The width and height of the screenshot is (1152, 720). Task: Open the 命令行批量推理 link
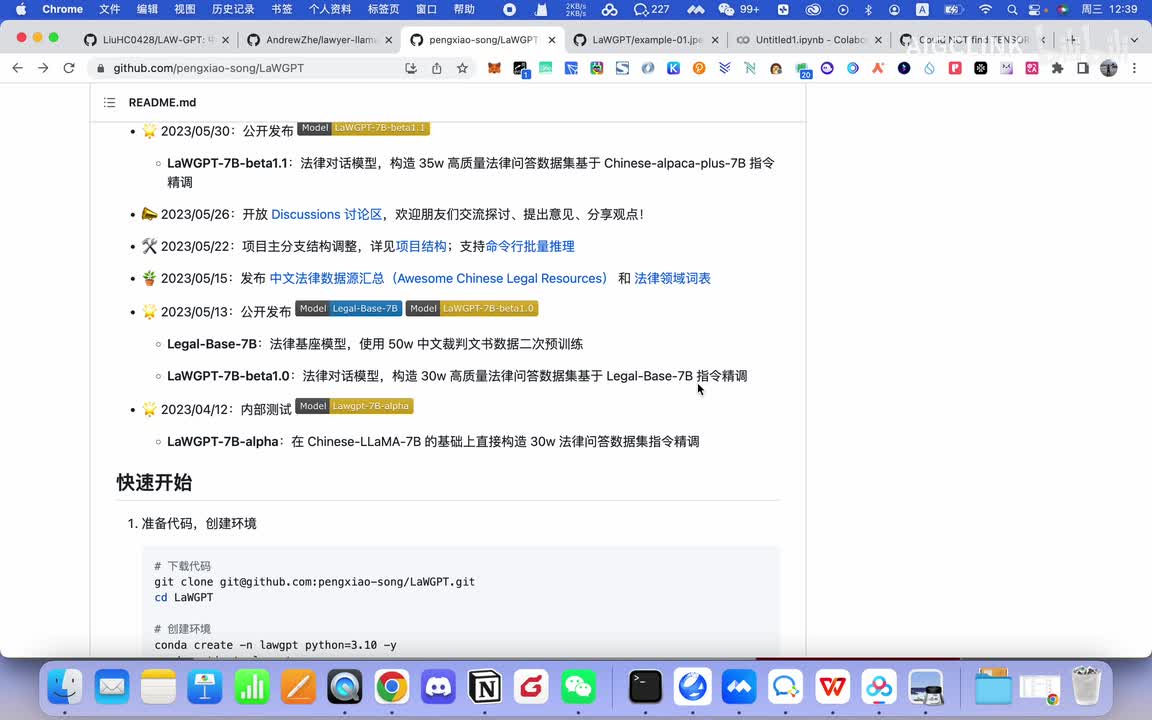coord(530,246)
